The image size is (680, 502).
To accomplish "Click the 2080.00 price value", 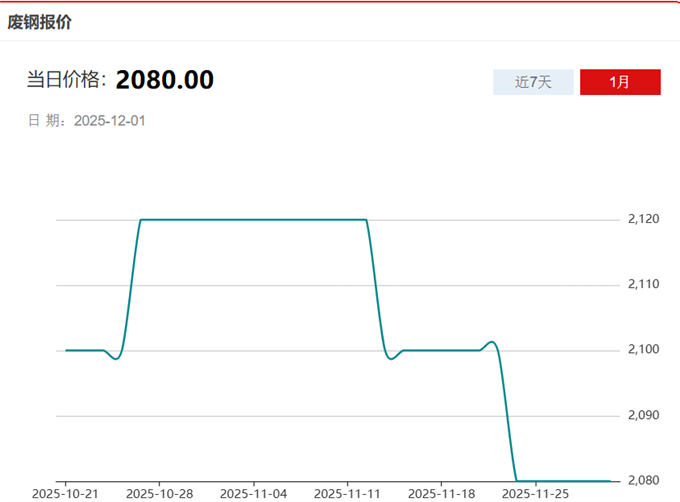I will pos(164,80).
